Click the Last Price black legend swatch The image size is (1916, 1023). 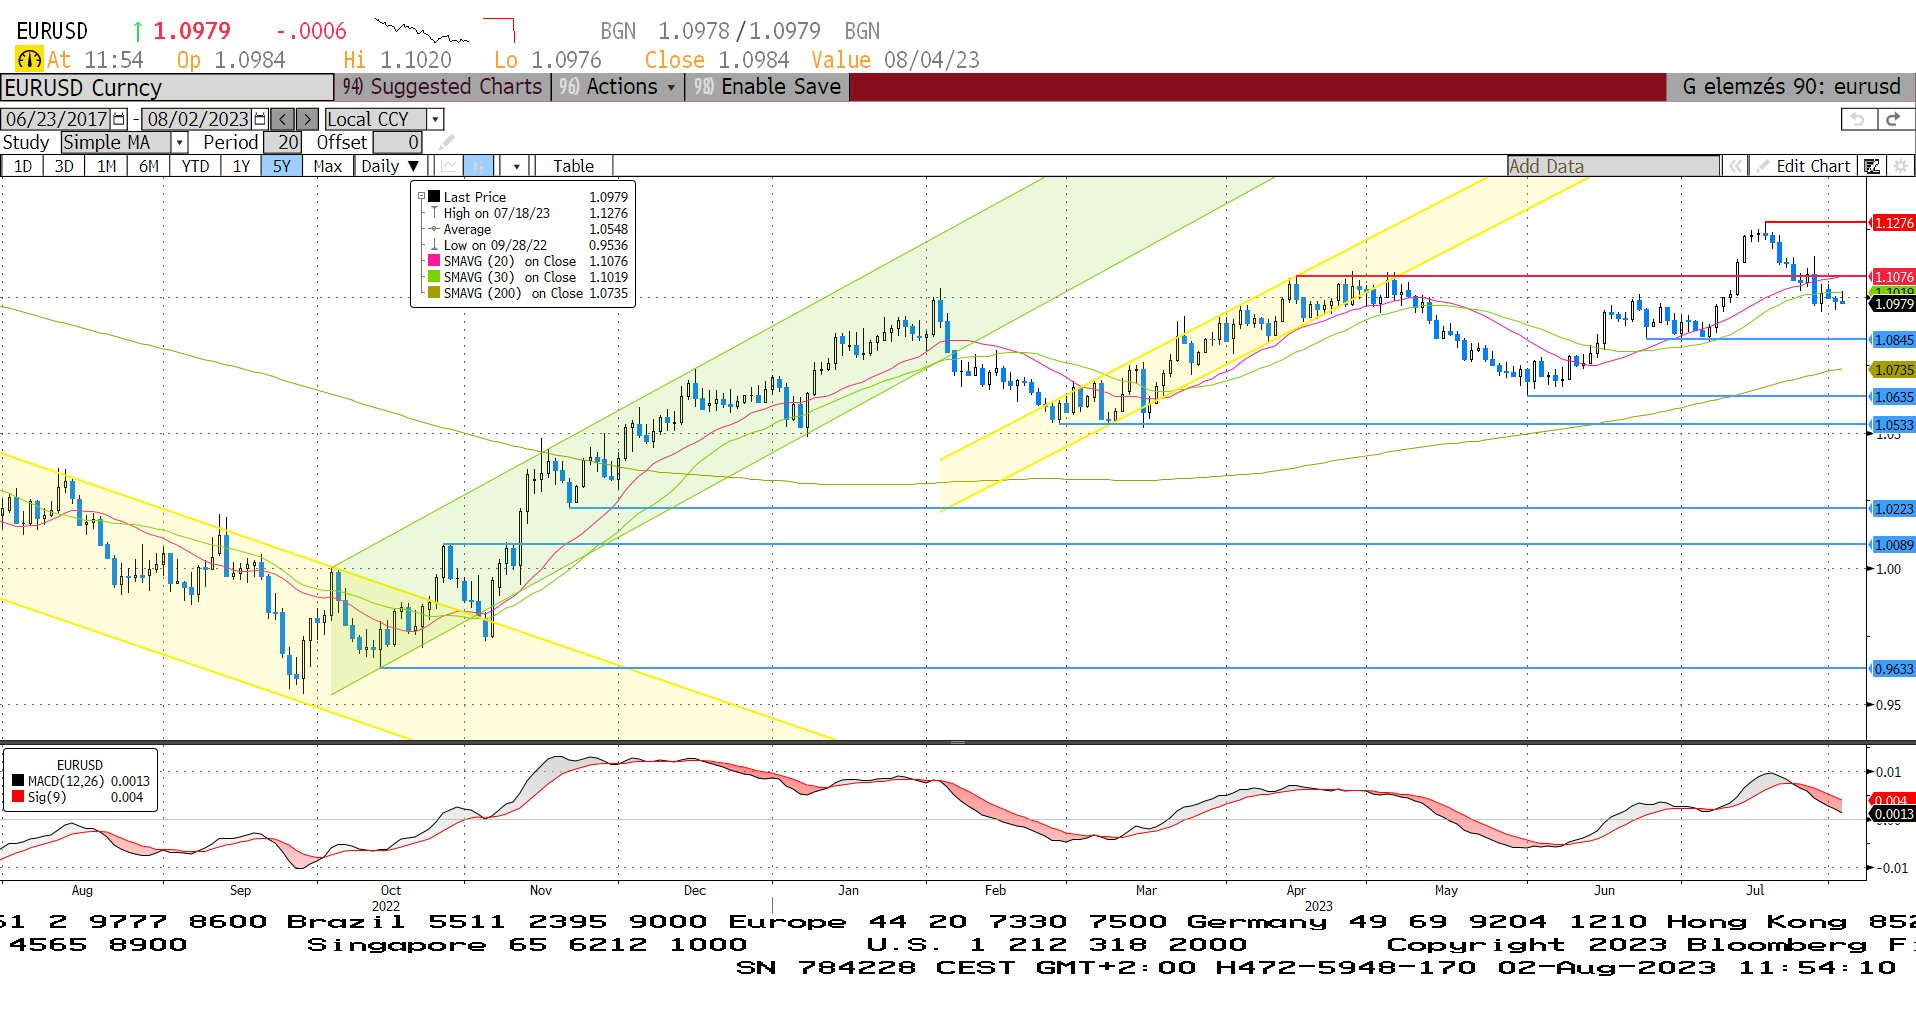(434, 197)
